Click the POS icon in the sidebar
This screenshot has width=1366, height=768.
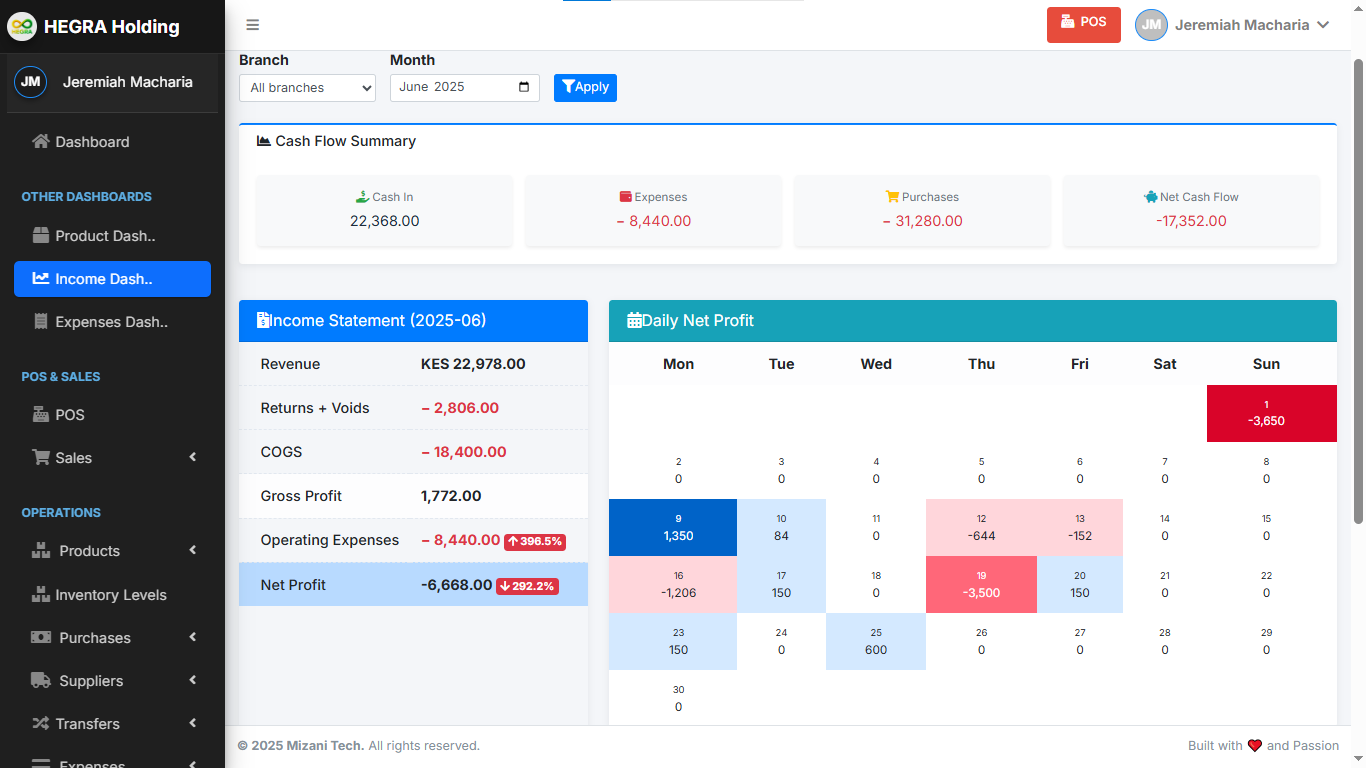(x=40, y=414)
